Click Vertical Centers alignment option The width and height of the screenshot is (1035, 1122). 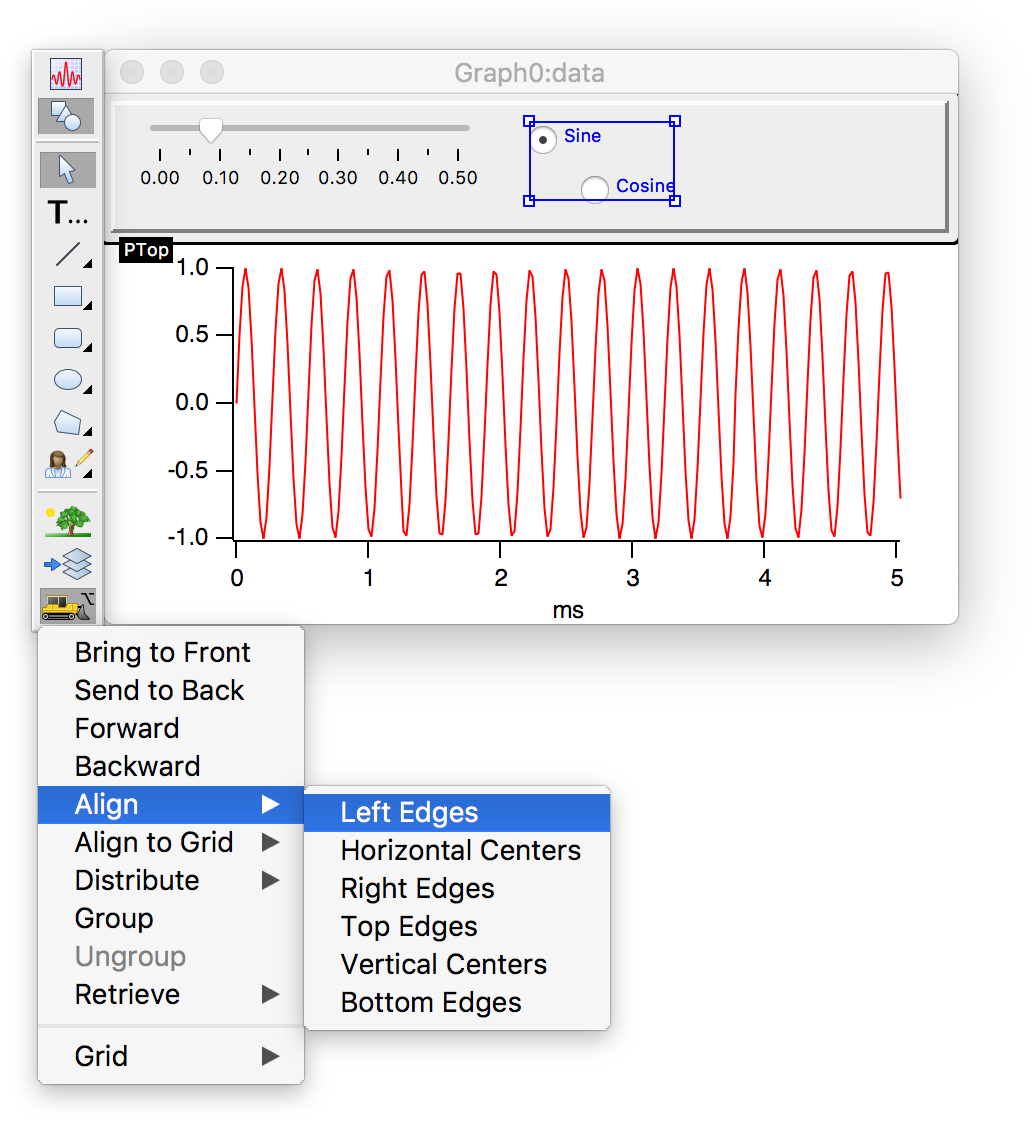(444, 965)
